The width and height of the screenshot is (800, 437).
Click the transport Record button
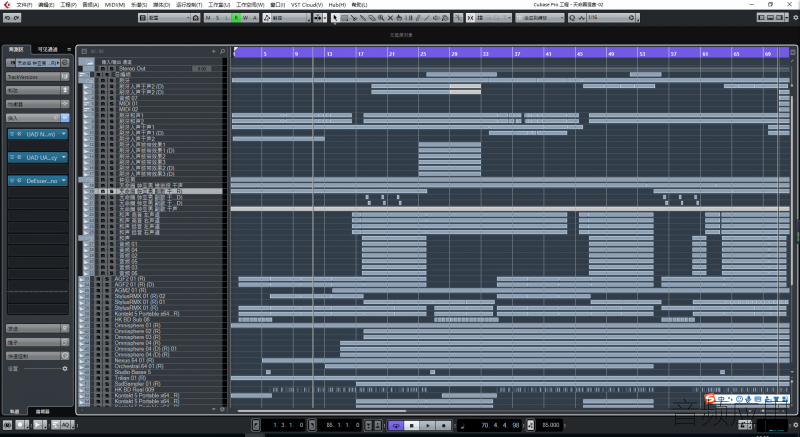click(x=443, y=425)
